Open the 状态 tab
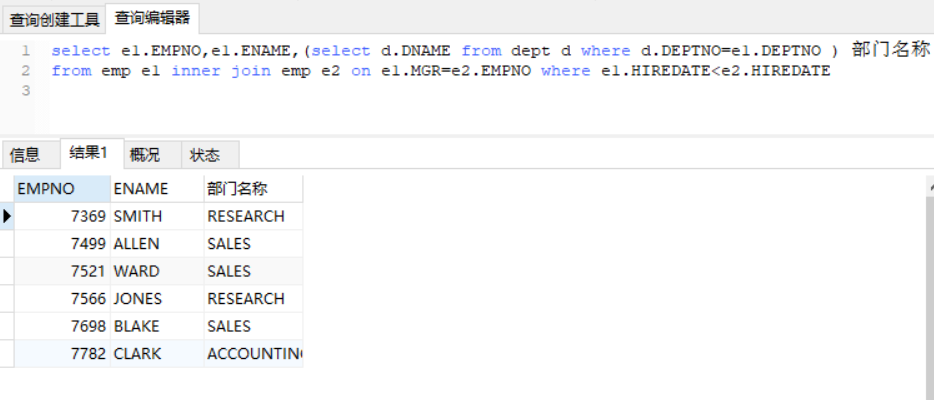 (205, 154)
